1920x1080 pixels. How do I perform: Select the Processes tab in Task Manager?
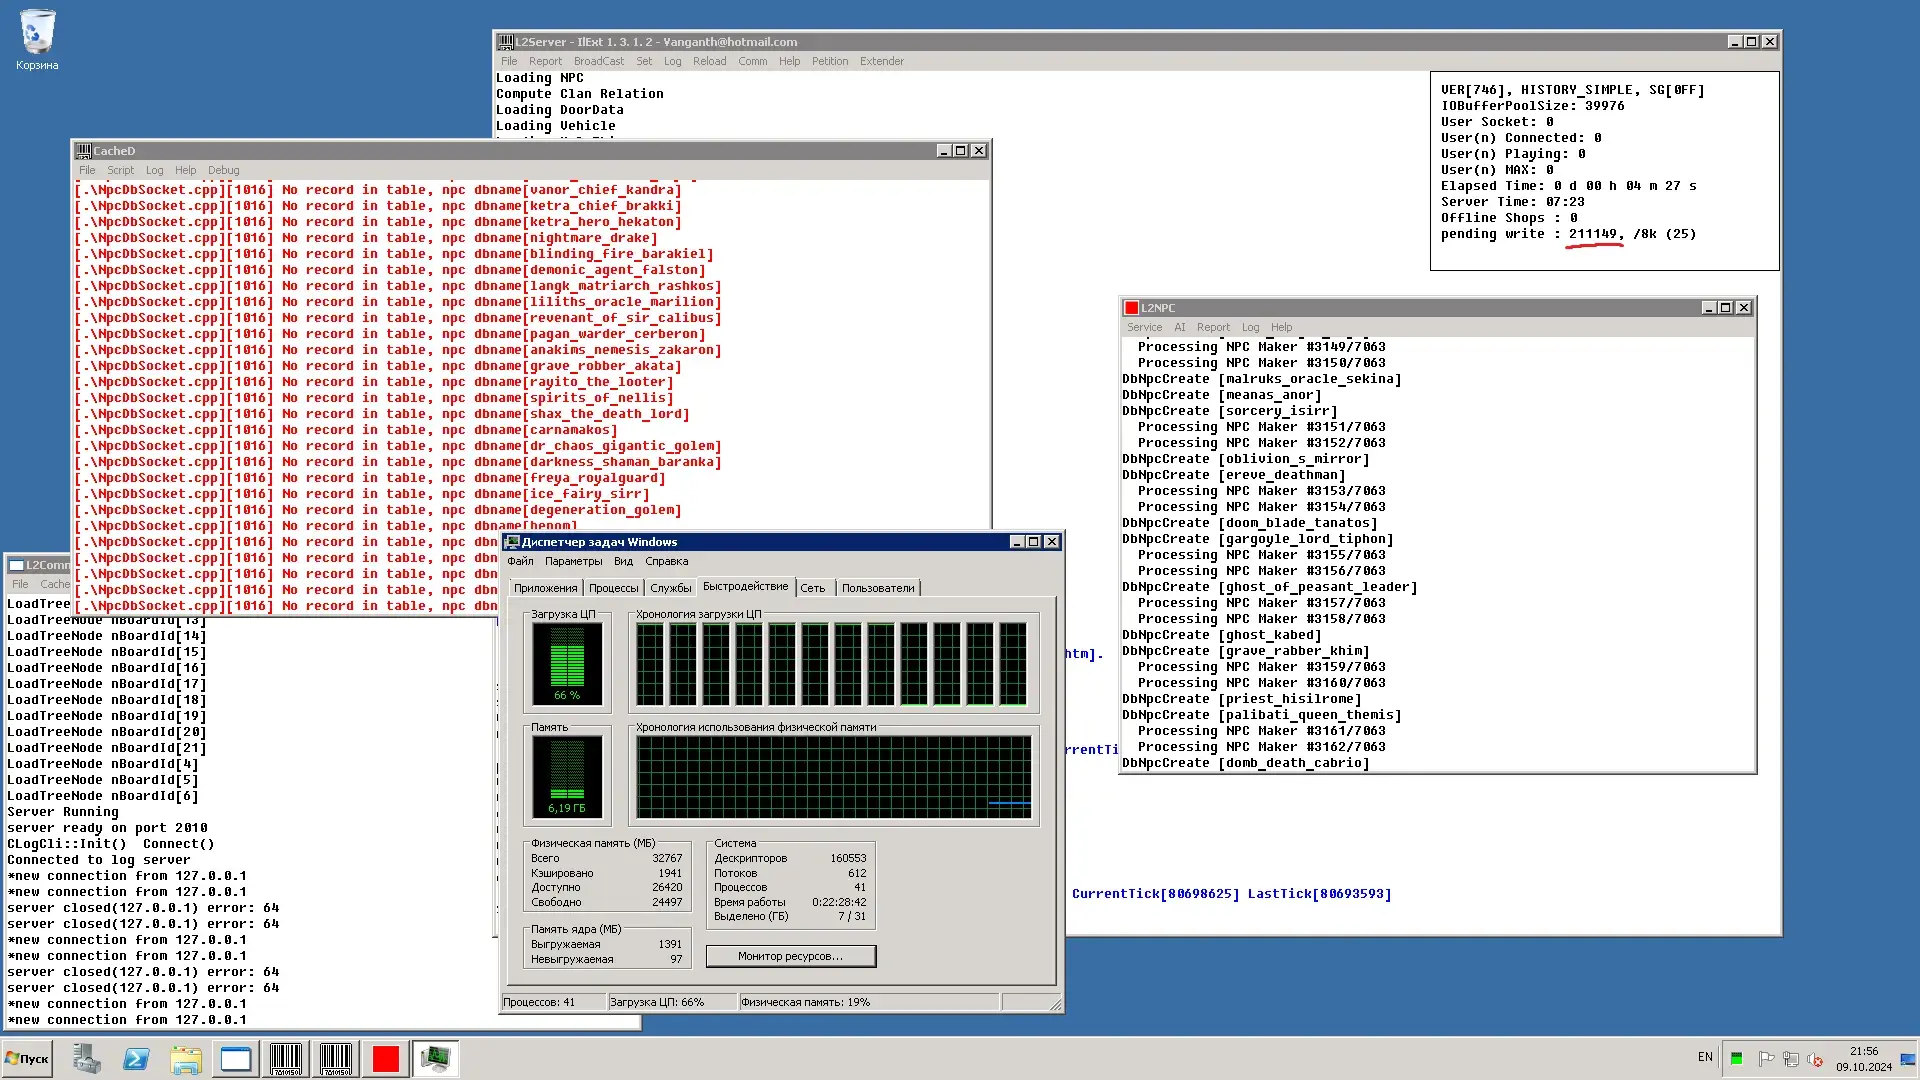(x=609, y=587)
